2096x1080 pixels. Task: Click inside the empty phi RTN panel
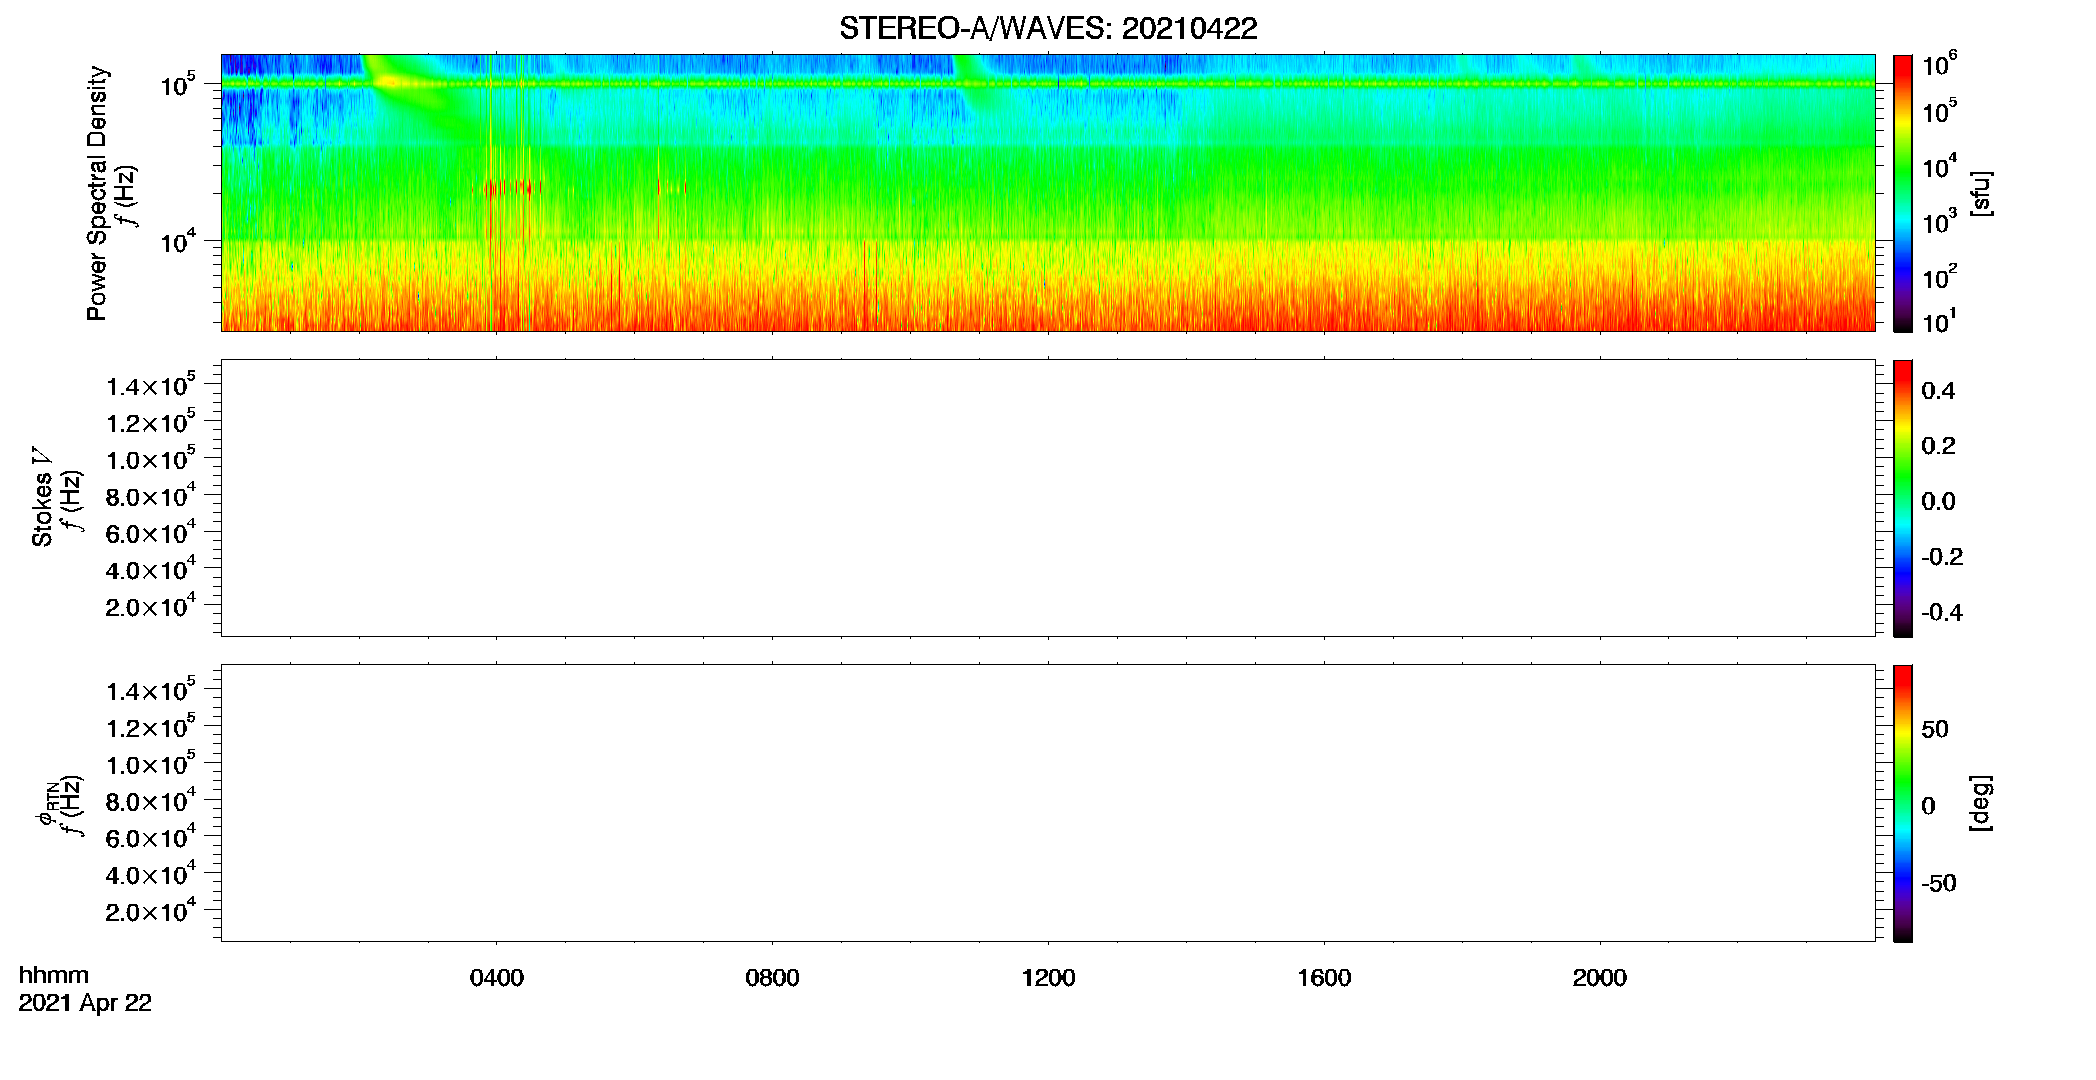pos(1048,803)
